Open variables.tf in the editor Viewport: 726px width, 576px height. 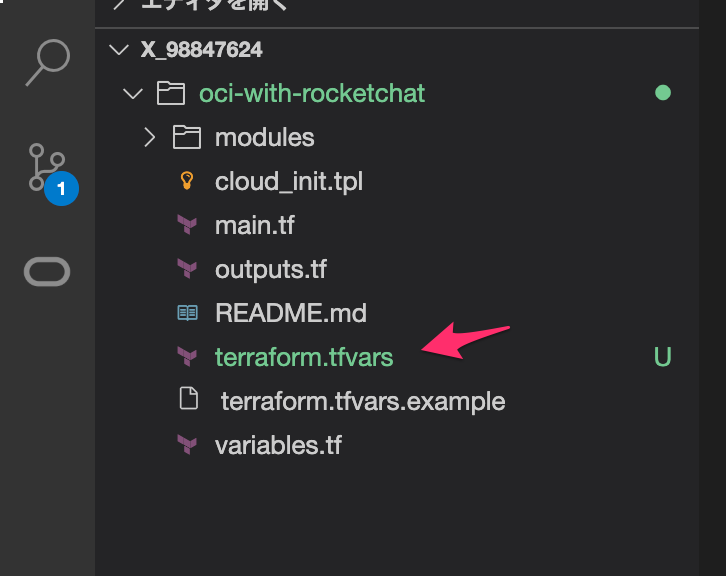pos(278,445)
